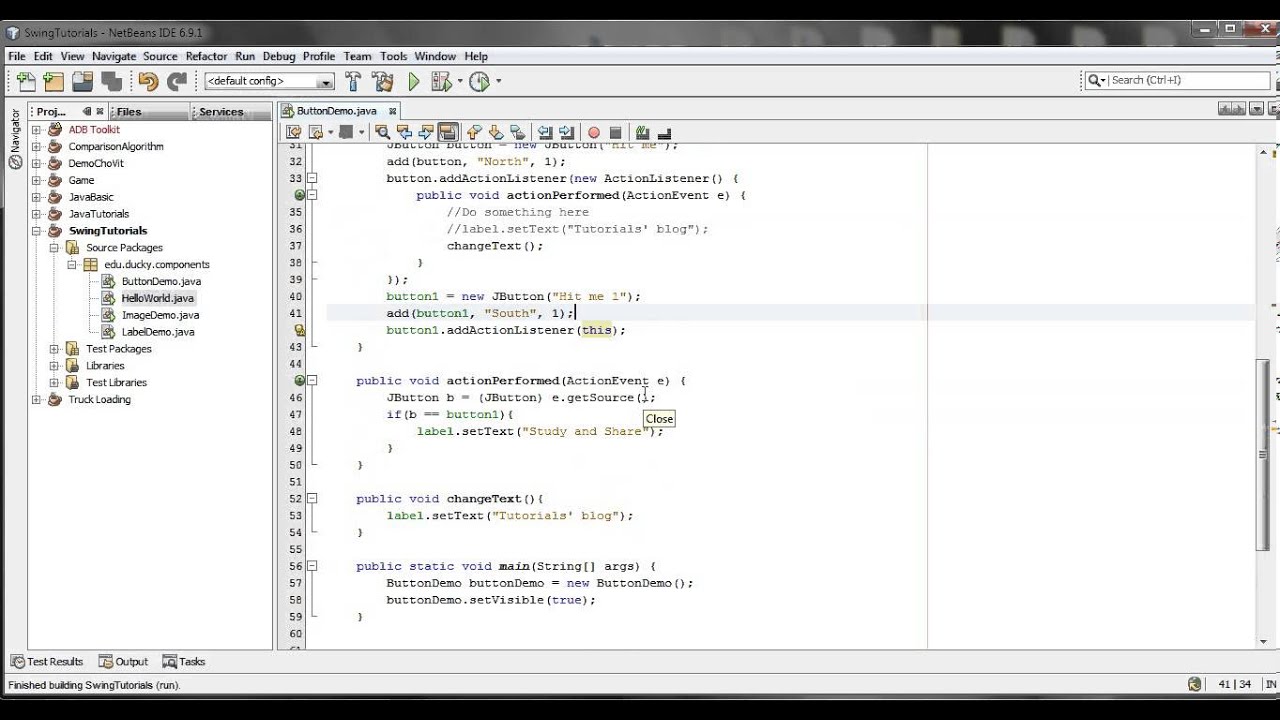Click the Shift Line Left icon

(545, 132)
